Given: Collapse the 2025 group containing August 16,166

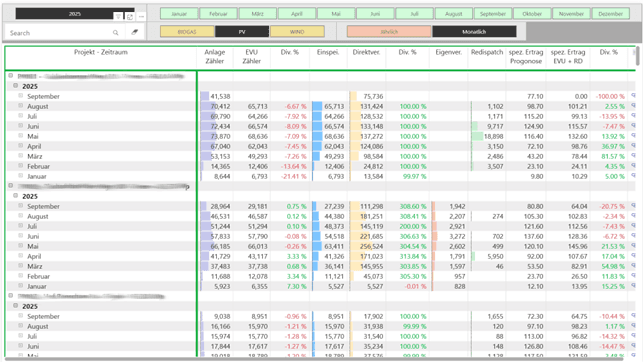Looking at the screenshot, I should pyautogui.click(x=16, y=305).
